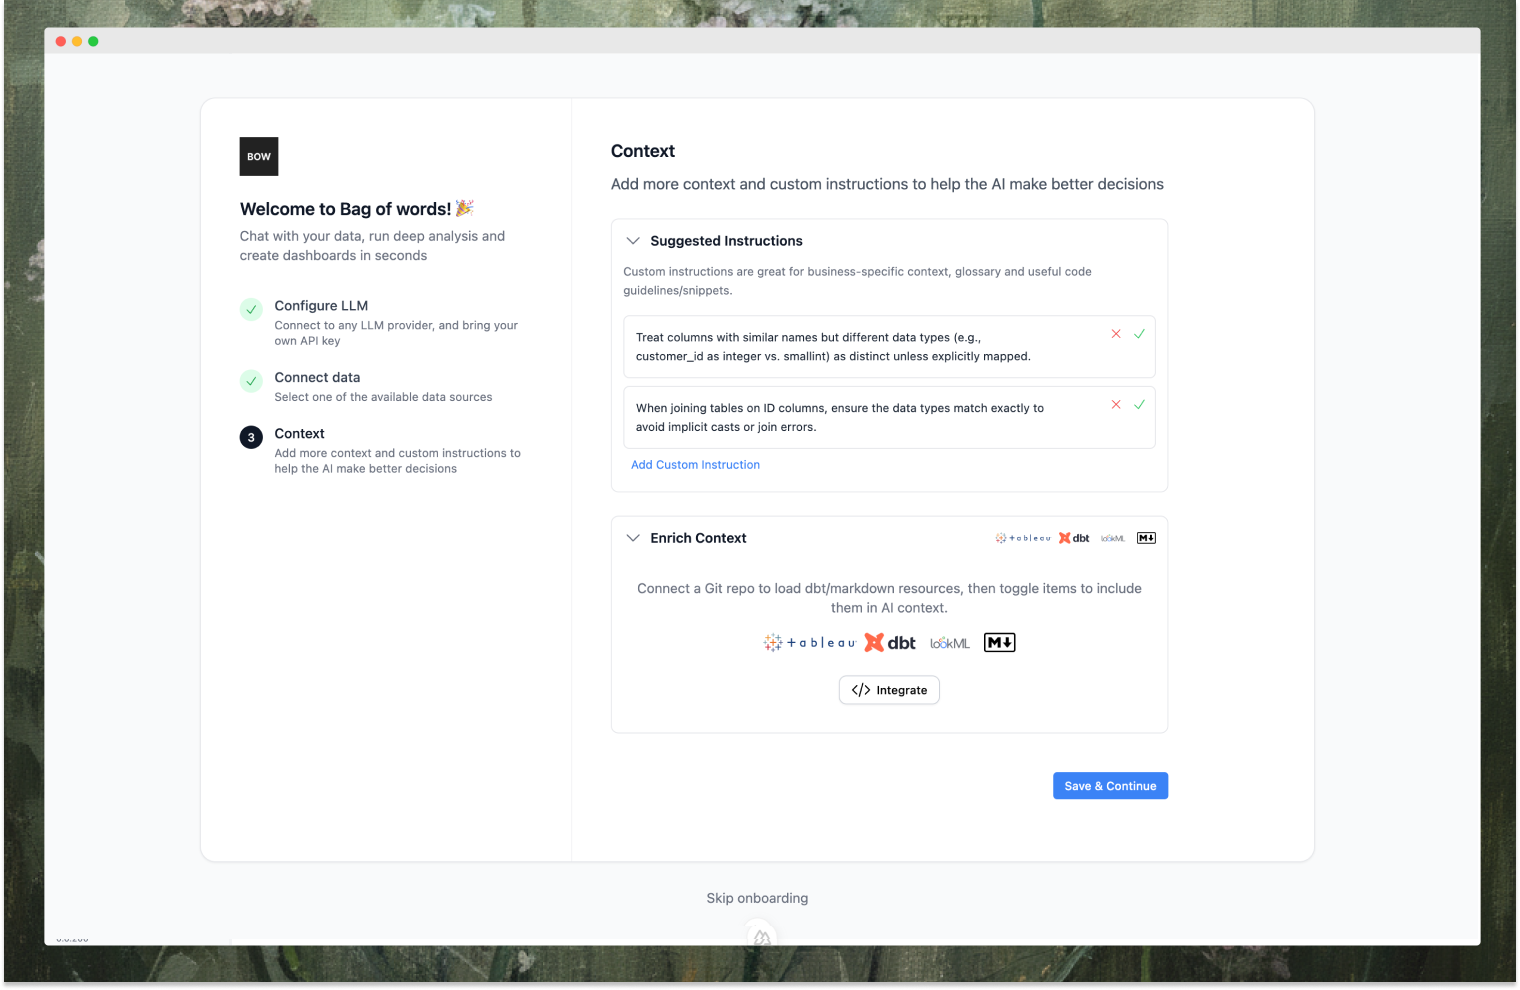Click the BOW logo icon
This screenshot has height=990, width=1520.
tap(258, 156)
